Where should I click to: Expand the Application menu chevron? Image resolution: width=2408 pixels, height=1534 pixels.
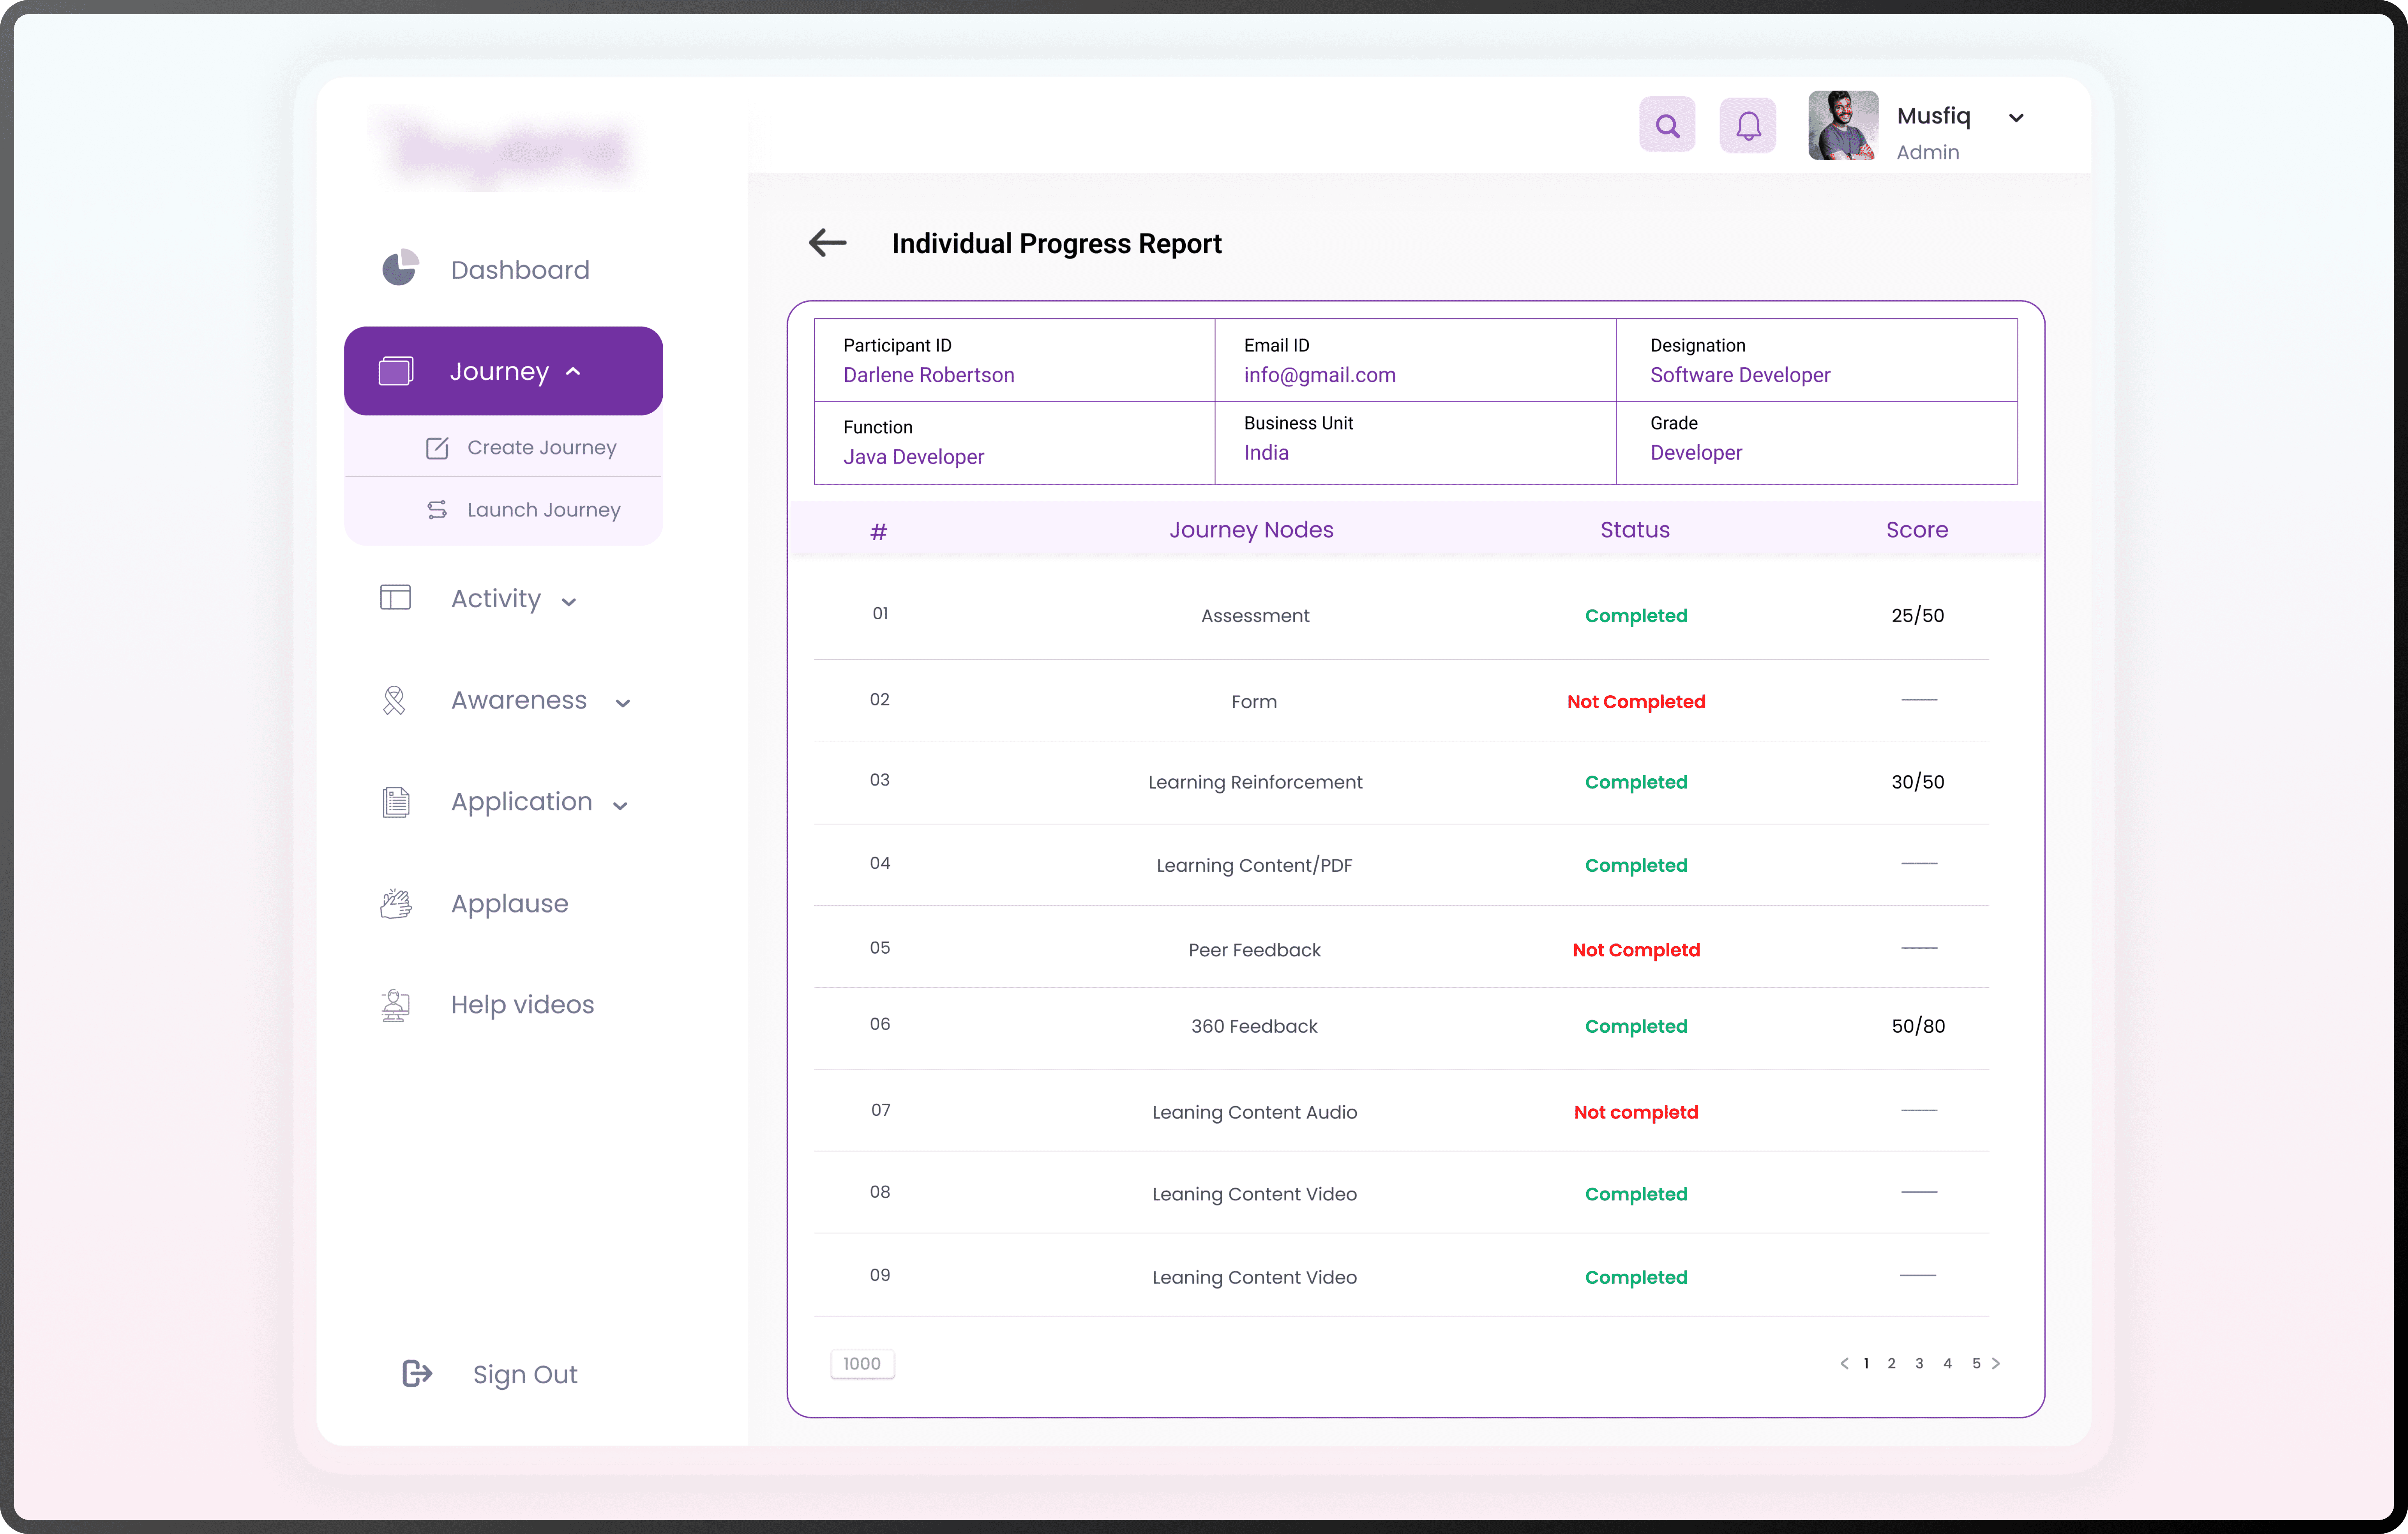tap(620, 805)
